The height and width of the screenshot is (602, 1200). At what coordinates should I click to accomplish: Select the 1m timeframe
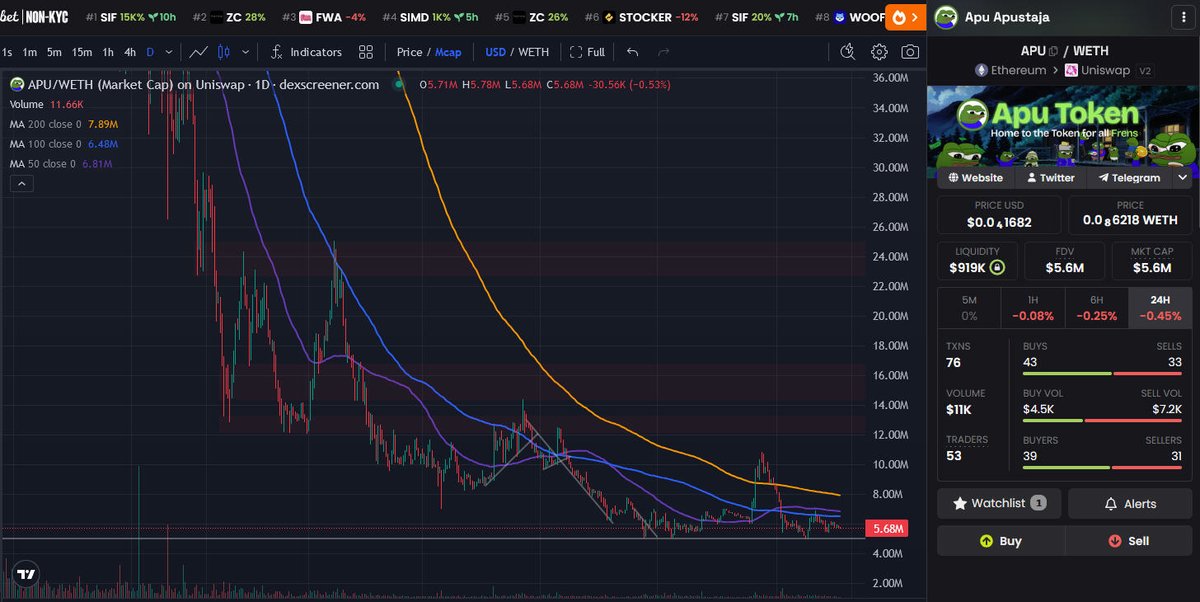[x=30, y=52]
